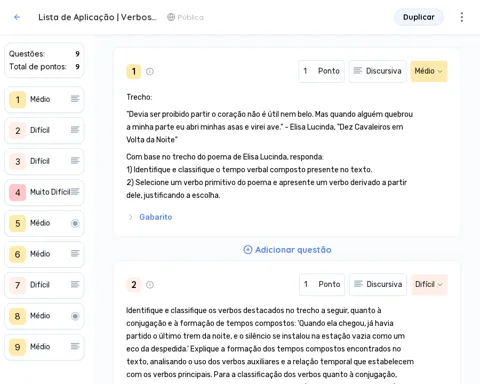Viewport: 480px width, 384px height.
Task: Click the 'Questões:' count label
Action: [x=27, y=54]
